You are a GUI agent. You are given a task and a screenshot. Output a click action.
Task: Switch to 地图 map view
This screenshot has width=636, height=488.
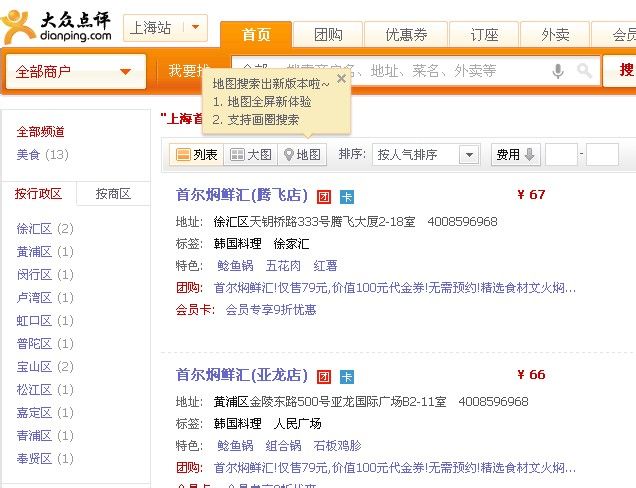[302, 155]
